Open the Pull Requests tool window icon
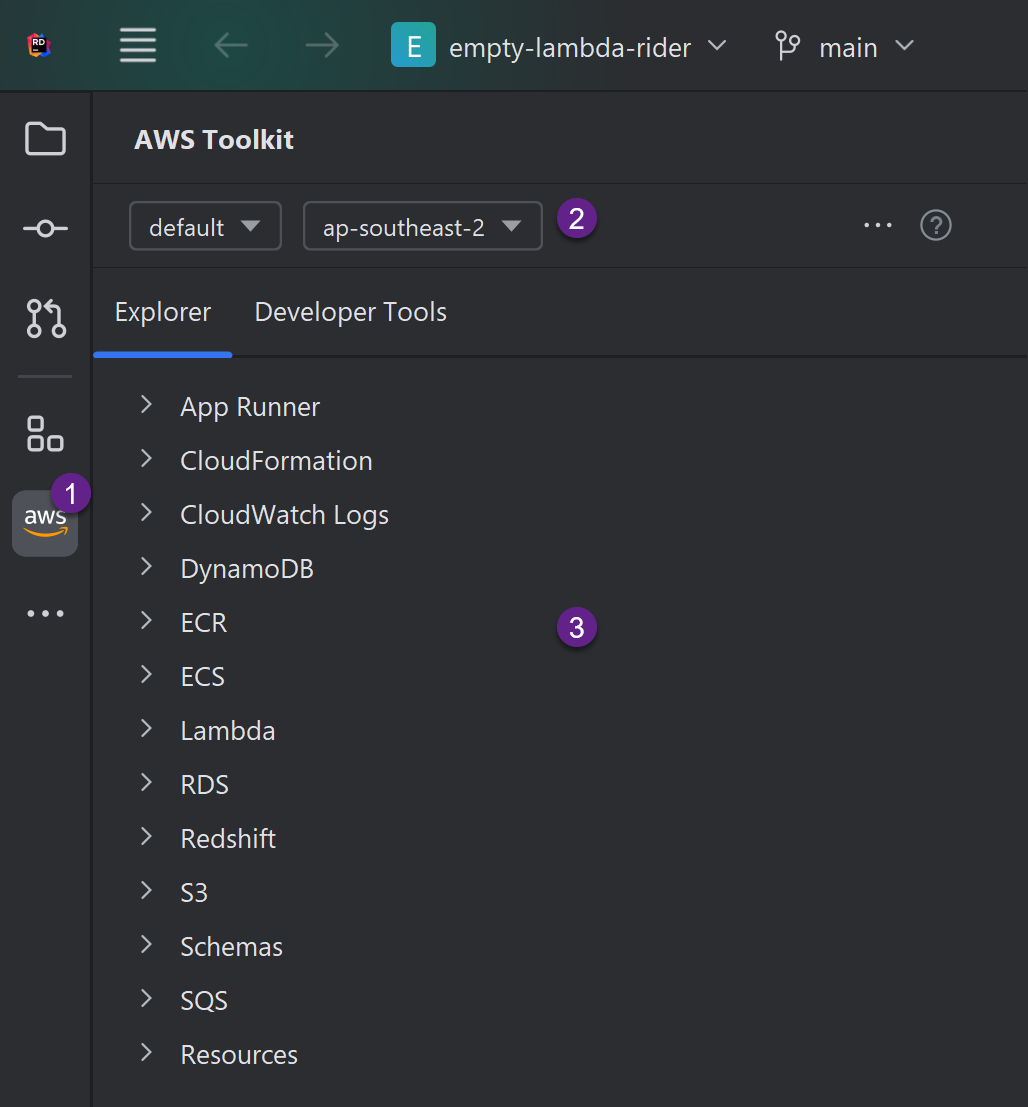Viewport: 1028px width, 1107px height. [x=46, y=318]
